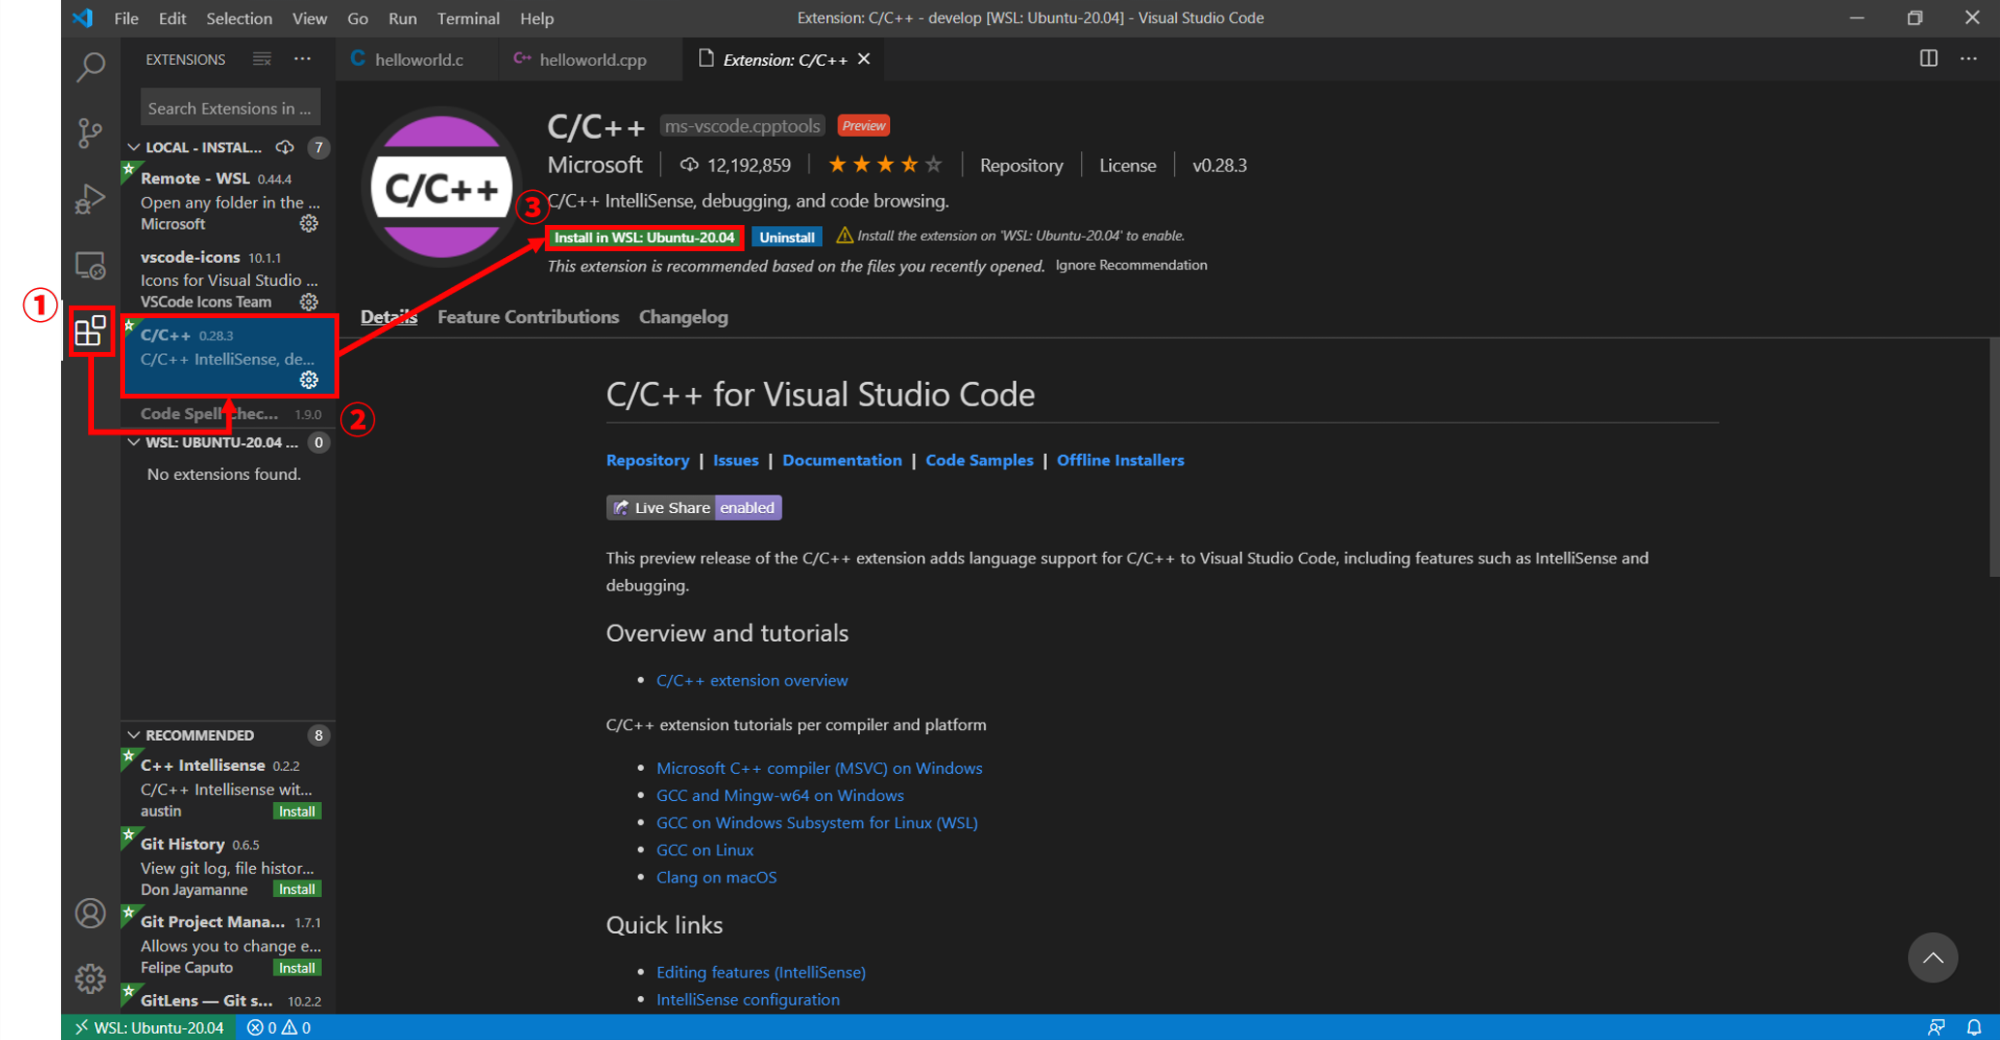Open the Issues link
The height and width of the screenshot is (1040, 2000).
735,460
